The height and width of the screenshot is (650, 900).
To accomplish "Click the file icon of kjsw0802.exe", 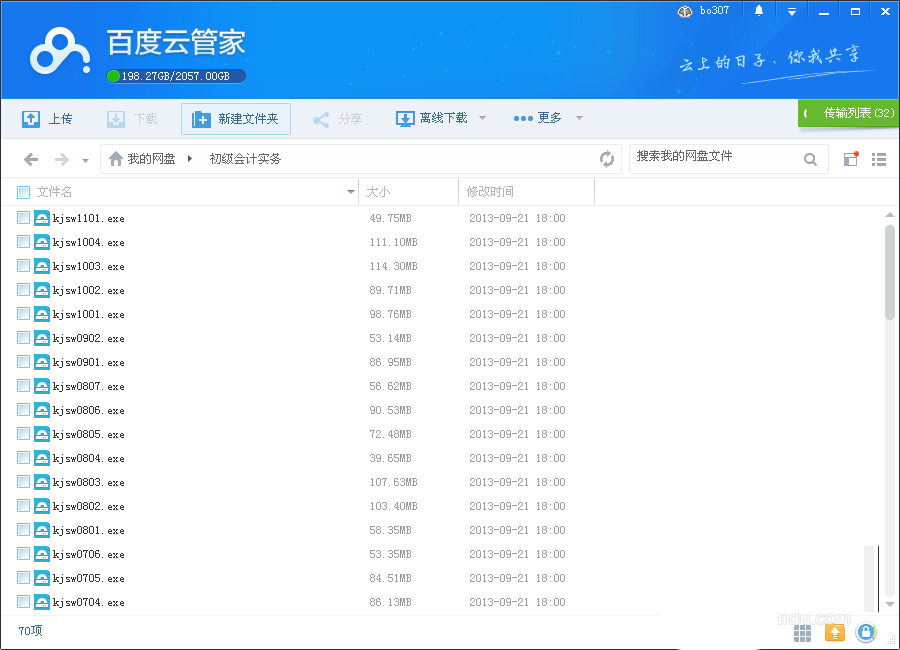I will [x=42, y=506].
